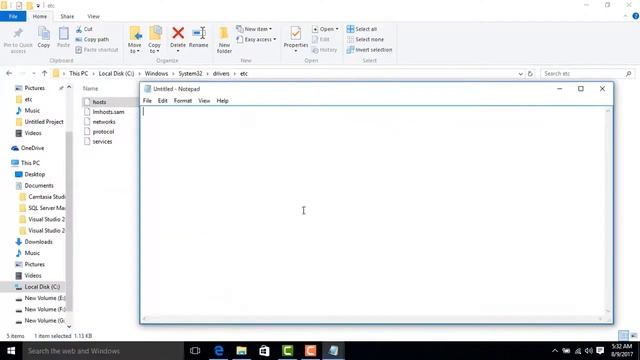
Task: Open Desktop under This PC
Action: [34, 174]
